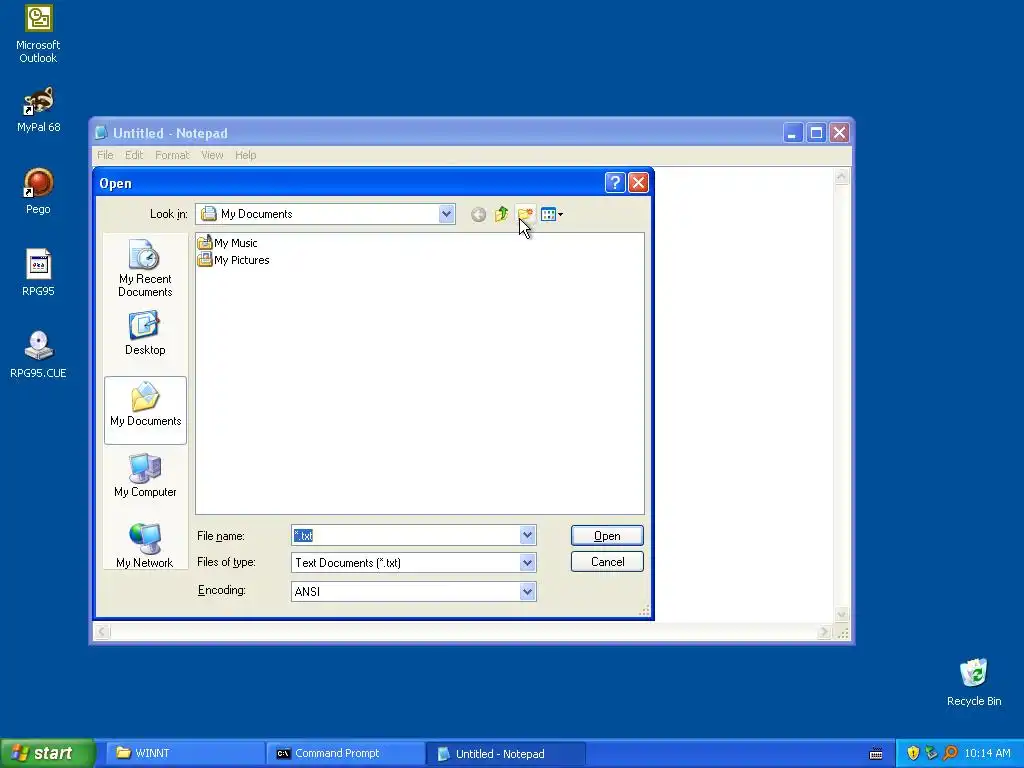The width and height of the screenshot is (1024, 768).
Task: Click the taskbar clock showing 10:14 AM
Action: pyautogui.click(x=987, y=753)
